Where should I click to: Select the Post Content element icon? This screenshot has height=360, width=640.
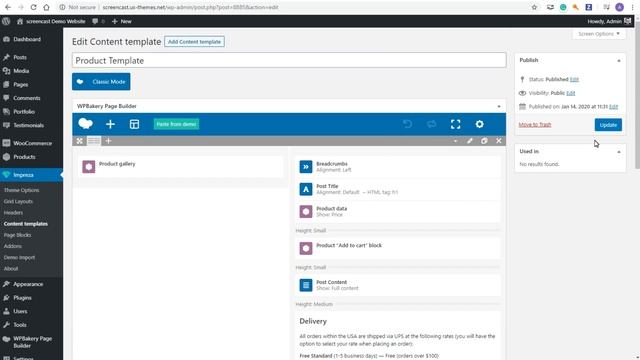306,285
